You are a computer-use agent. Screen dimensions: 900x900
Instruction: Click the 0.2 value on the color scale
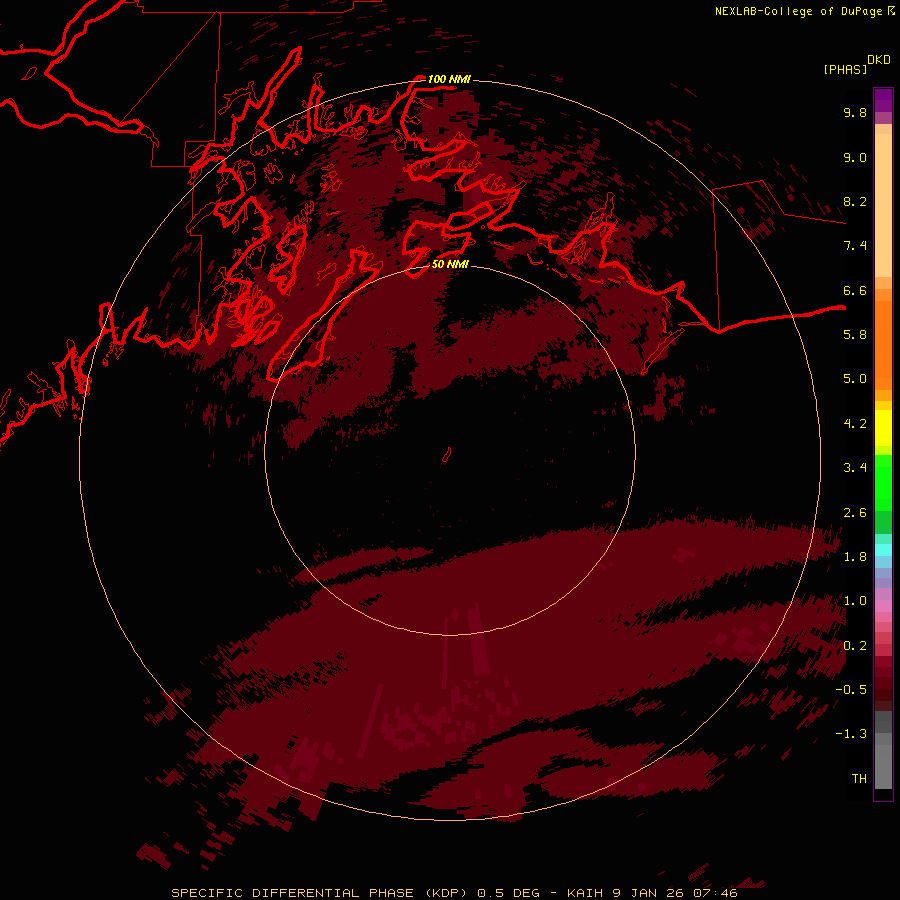pos(855,646)
